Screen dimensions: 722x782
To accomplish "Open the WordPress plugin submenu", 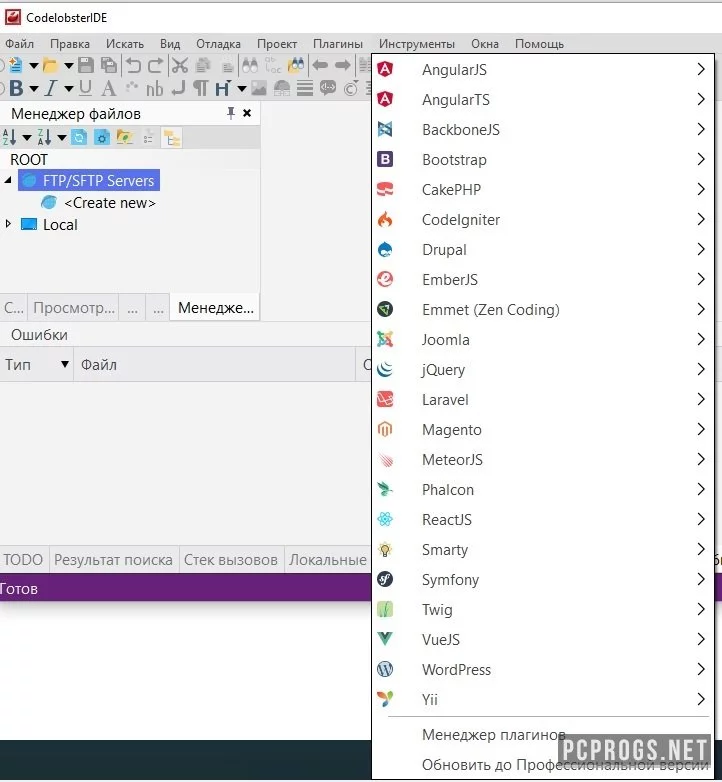I will pyautogui.click(x=542, y=669).
